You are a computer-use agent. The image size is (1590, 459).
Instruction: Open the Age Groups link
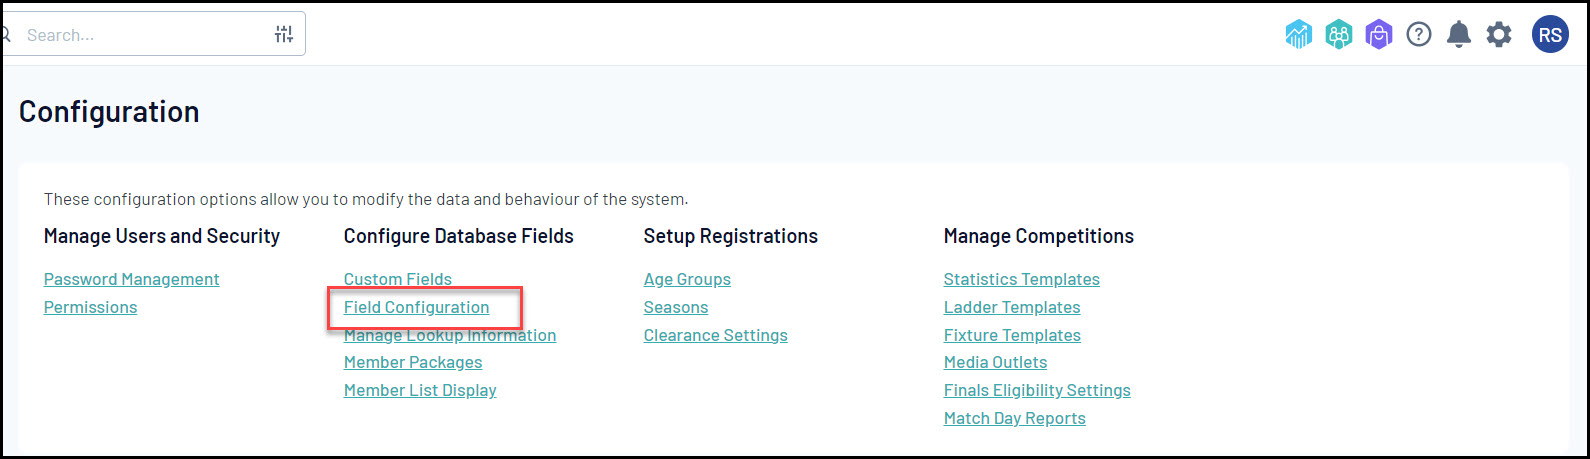(x=687, y=279)
